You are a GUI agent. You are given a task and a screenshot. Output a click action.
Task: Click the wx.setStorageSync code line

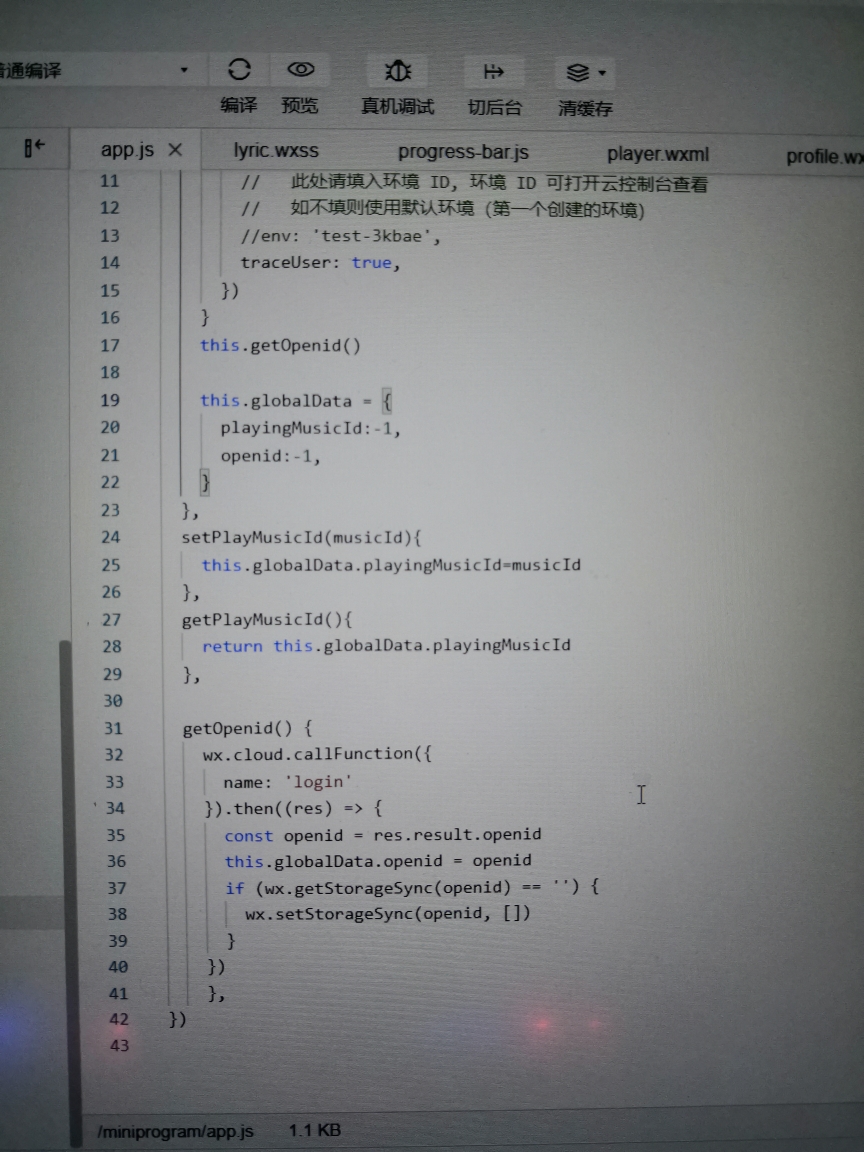(x=387, y=913)
